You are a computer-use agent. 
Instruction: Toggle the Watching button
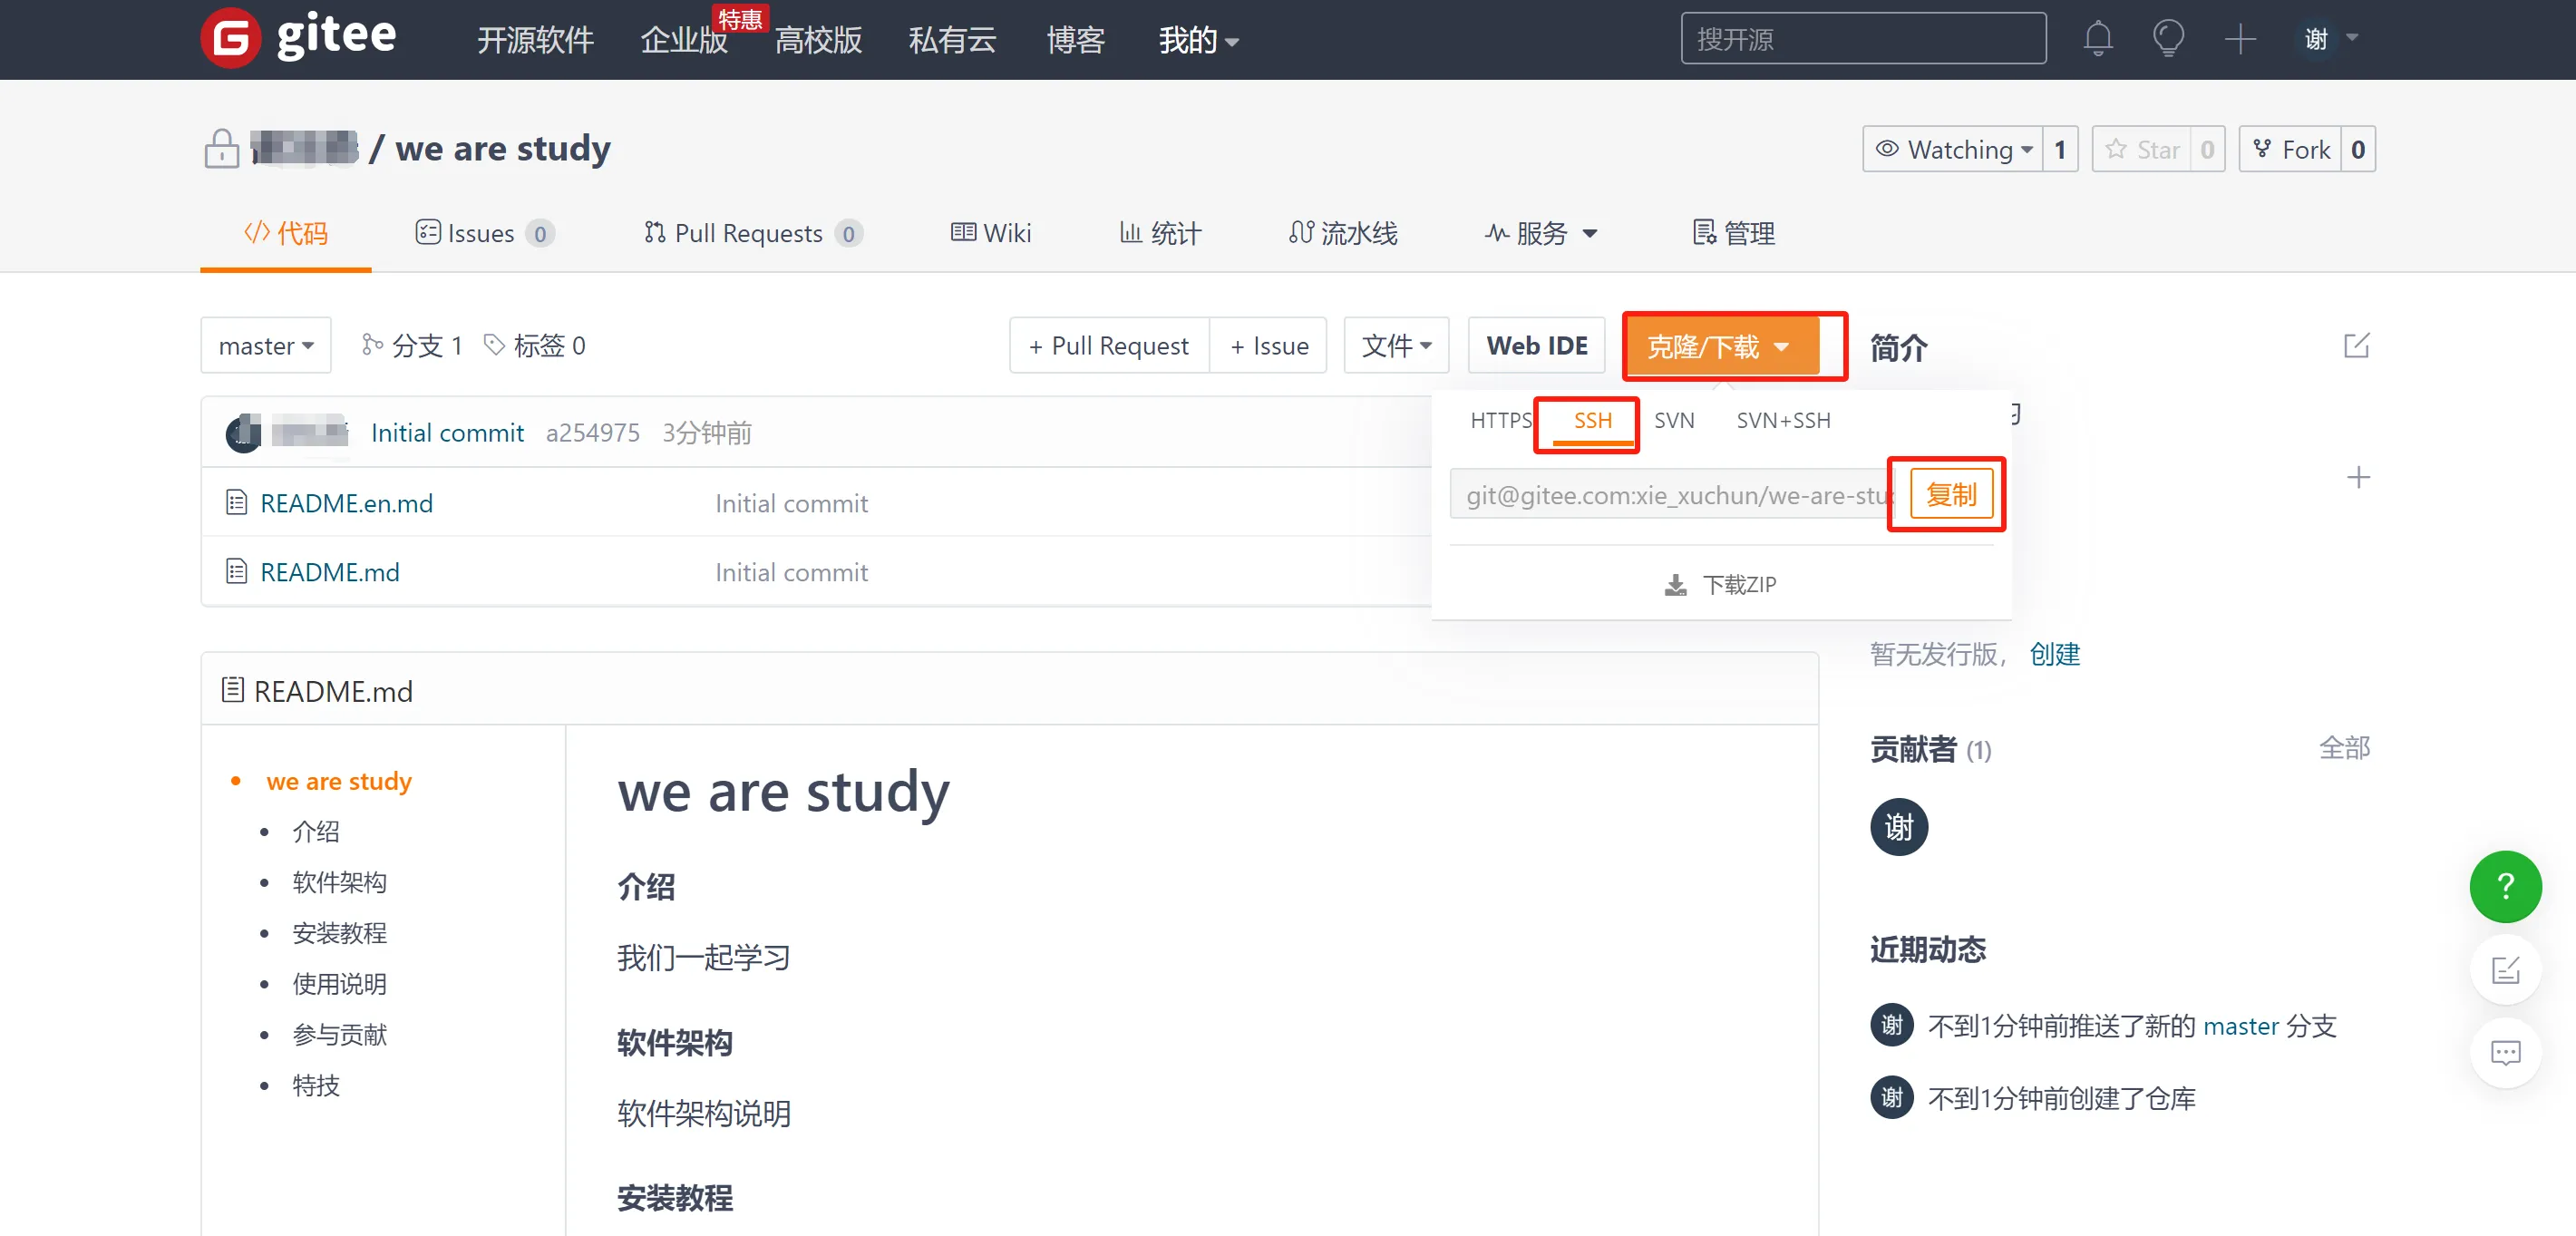point(1953,150)
